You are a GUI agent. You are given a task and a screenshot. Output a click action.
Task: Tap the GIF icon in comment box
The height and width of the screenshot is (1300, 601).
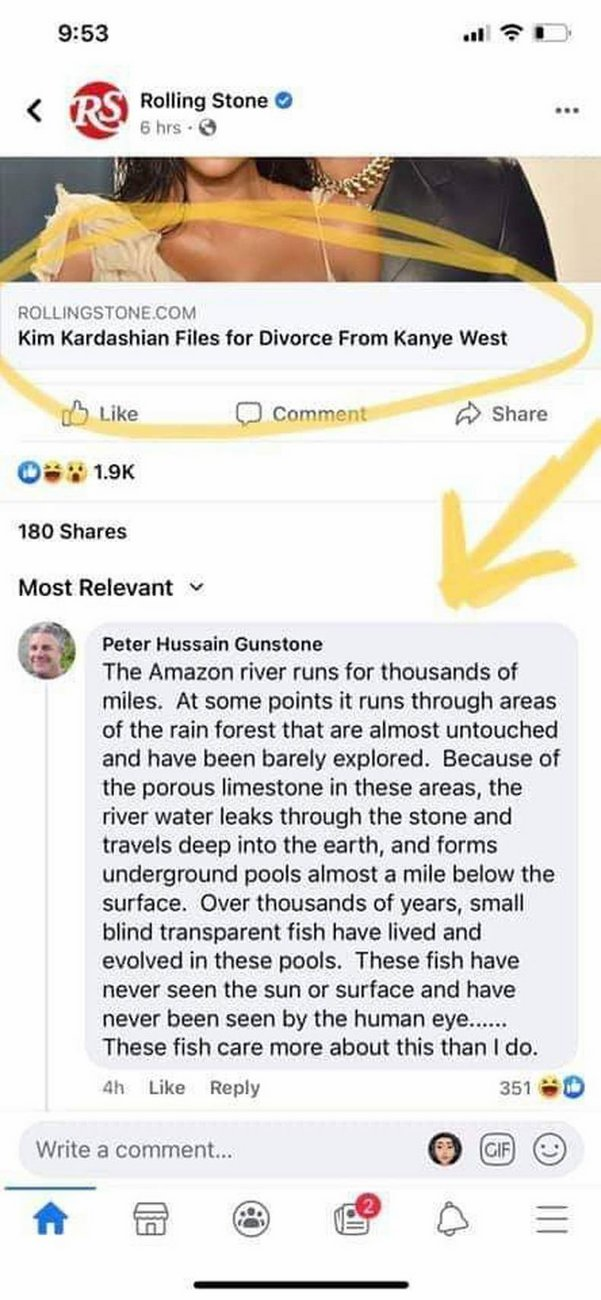[502, 1149]
